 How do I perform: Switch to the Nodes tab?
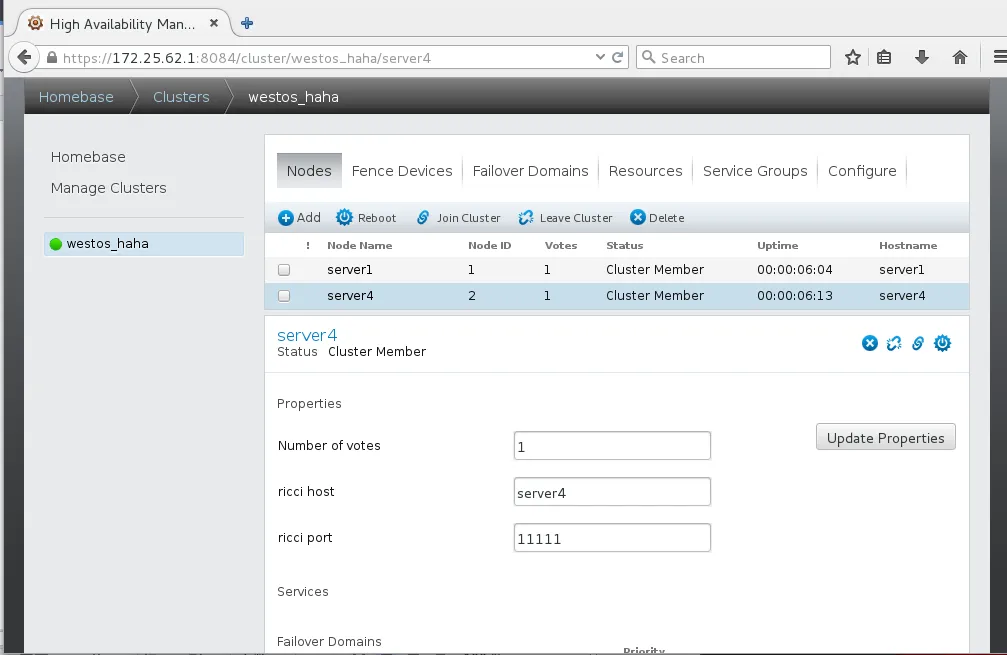coord(309,171)
